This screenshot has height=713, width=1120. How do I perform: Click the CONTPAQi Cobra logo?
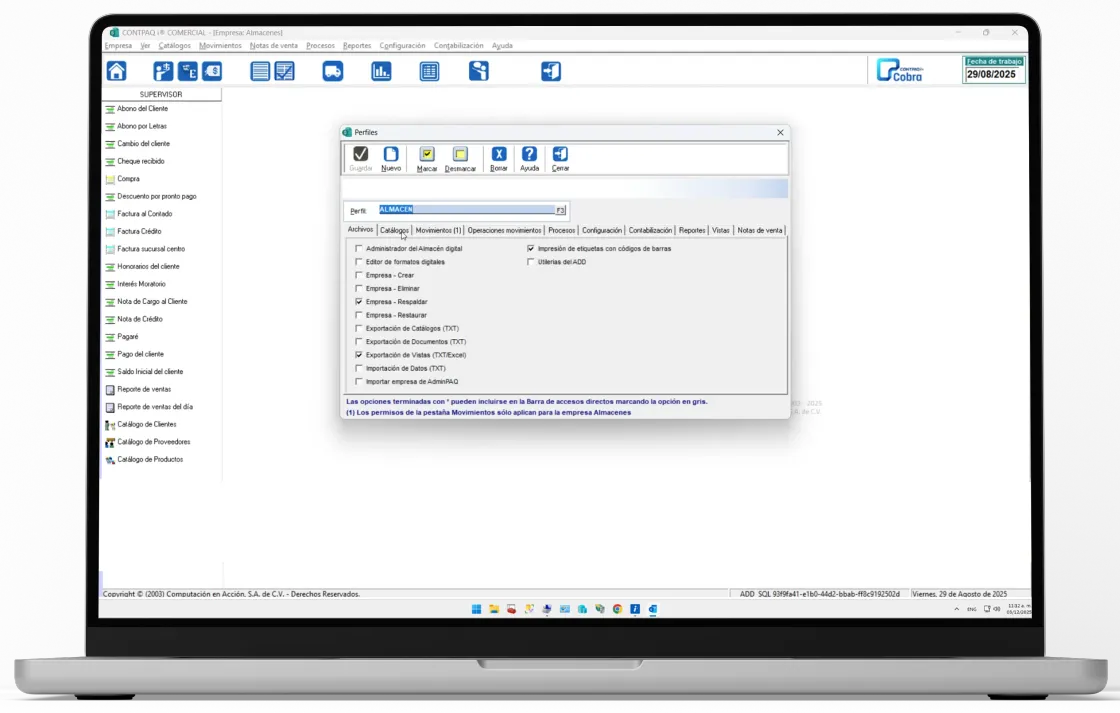pyautogui.click(x=900, y=70)
